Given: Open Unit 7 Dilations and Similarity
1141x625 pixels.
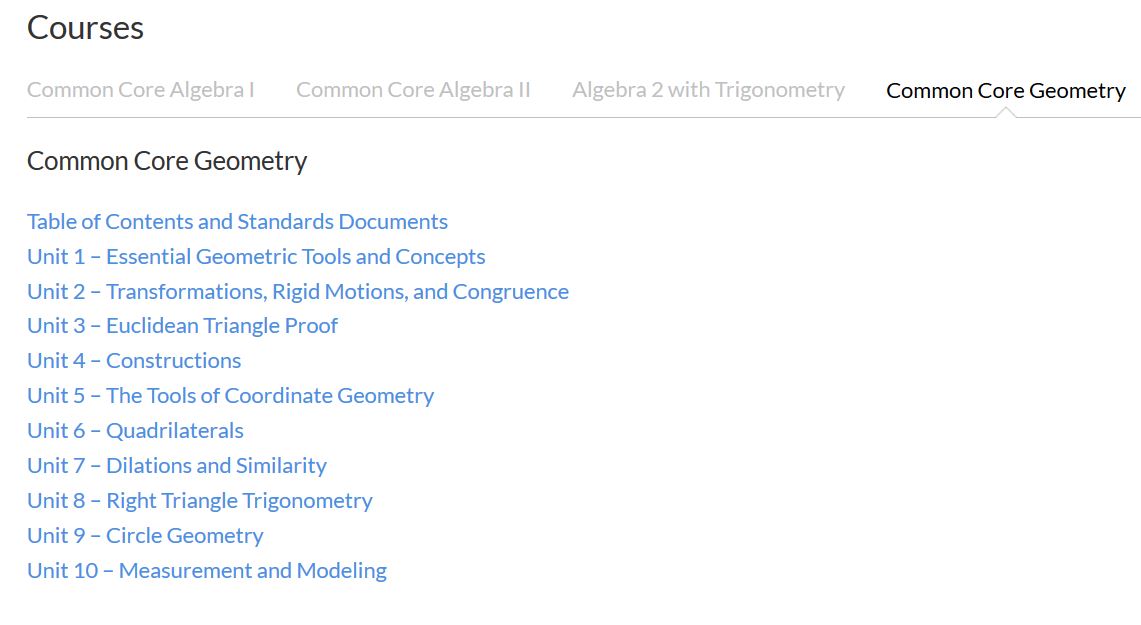Looking at the screenshot, I should coord(177,465).
